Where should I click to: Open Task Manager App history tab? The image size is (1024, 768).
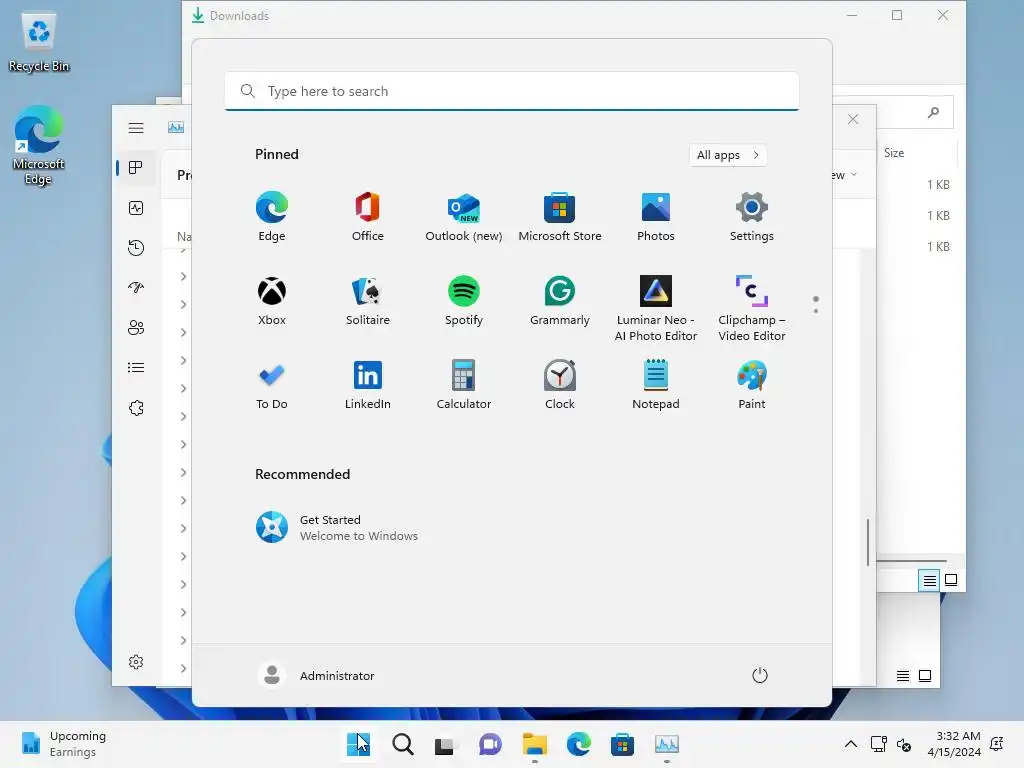coord(136,248)
